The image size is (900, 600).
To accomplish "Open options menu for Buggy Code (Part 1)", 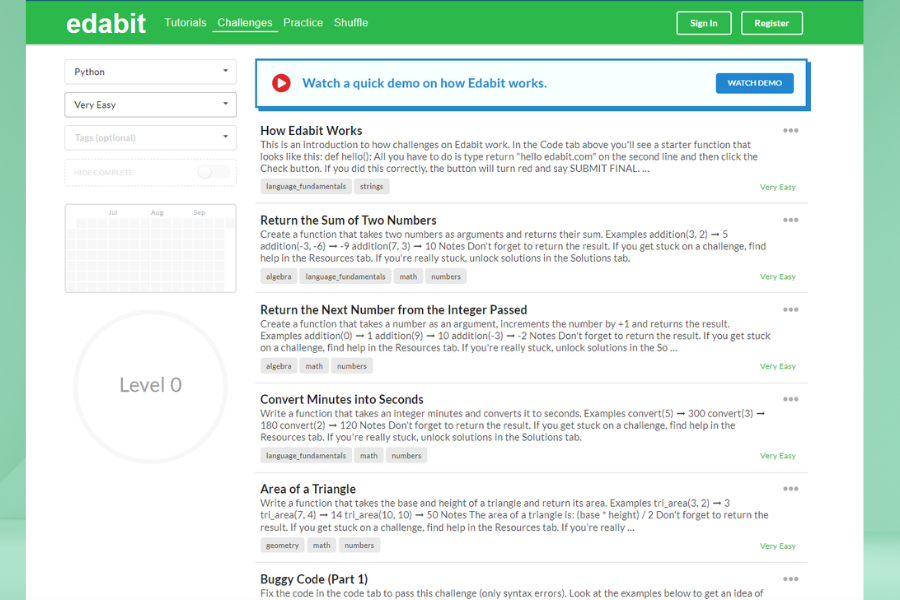I will [790, 579].
